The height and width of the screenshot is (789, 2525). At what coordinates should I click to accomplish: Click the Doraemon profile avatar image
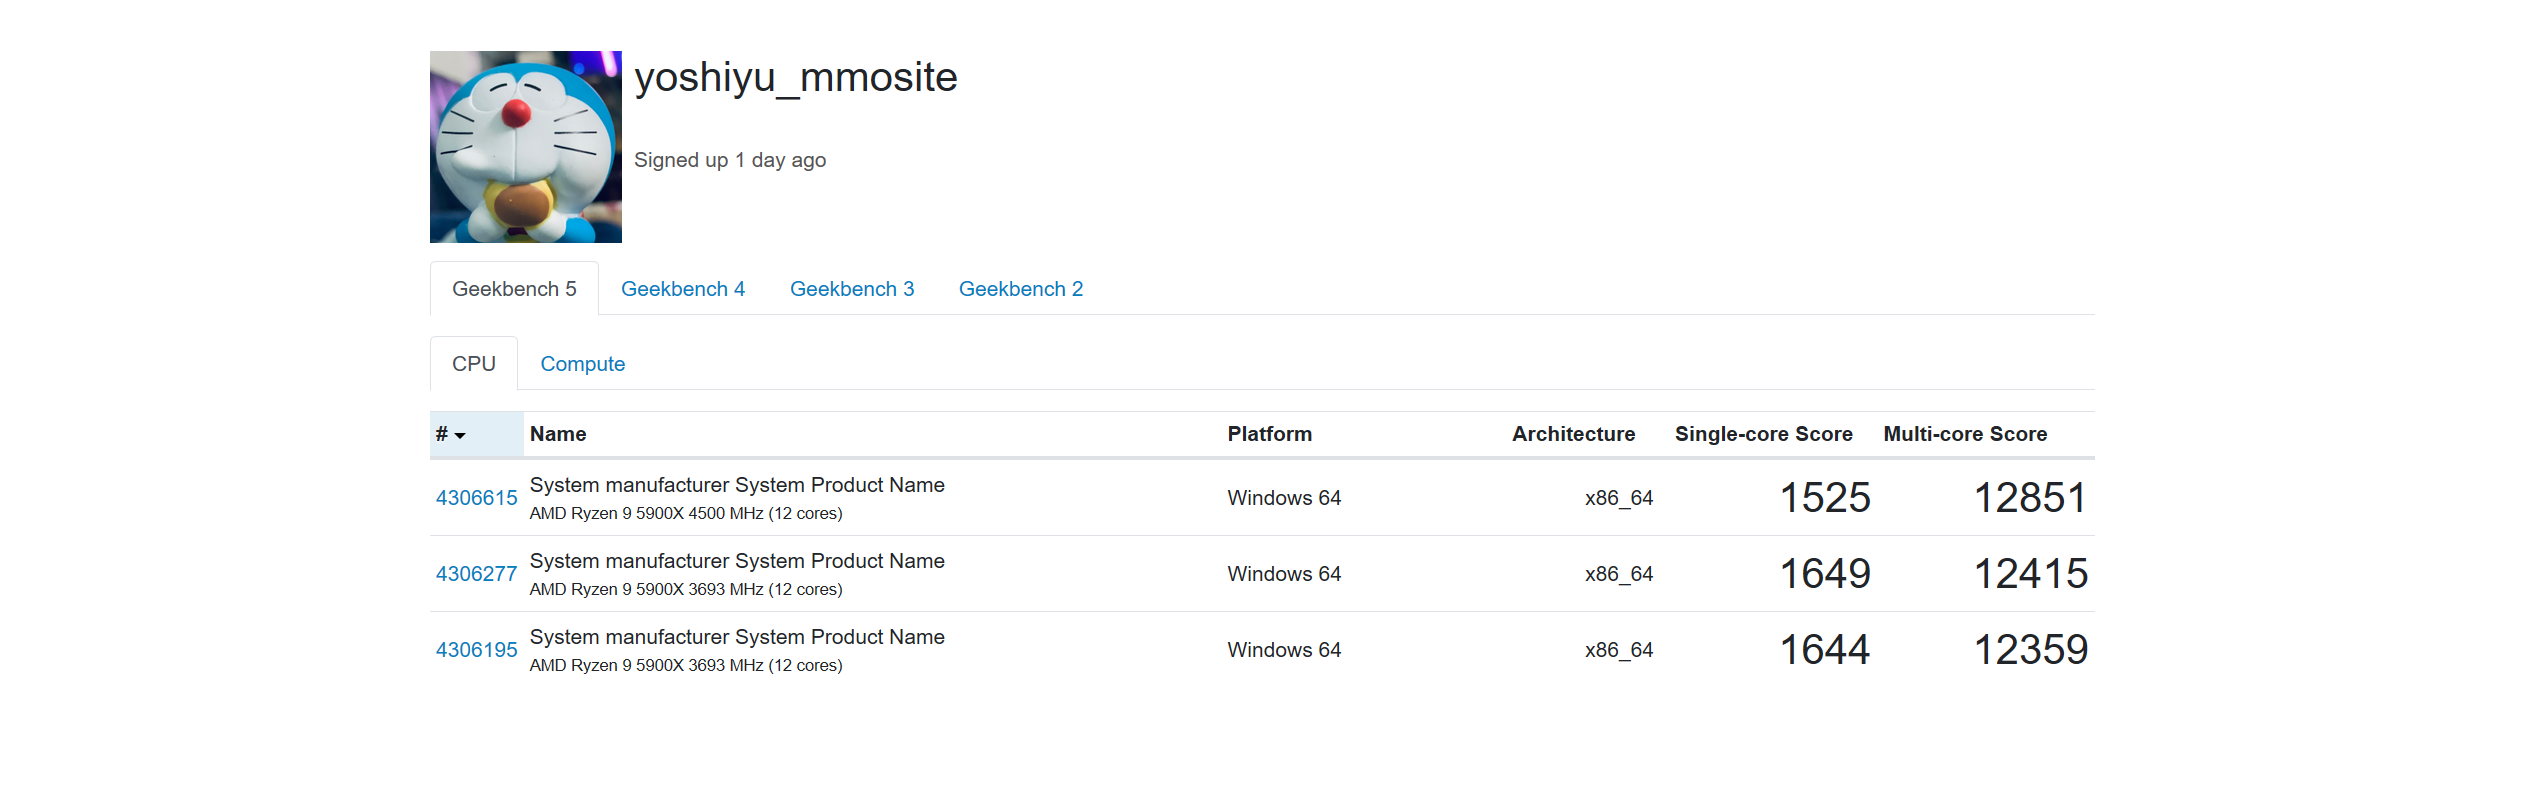525,147
